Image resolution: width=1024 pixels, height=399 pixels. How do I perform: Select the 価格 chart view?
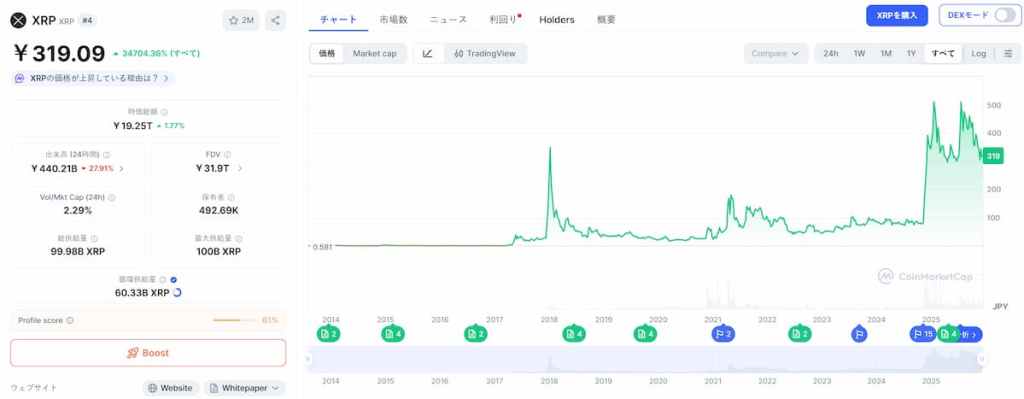coord(327,54)
